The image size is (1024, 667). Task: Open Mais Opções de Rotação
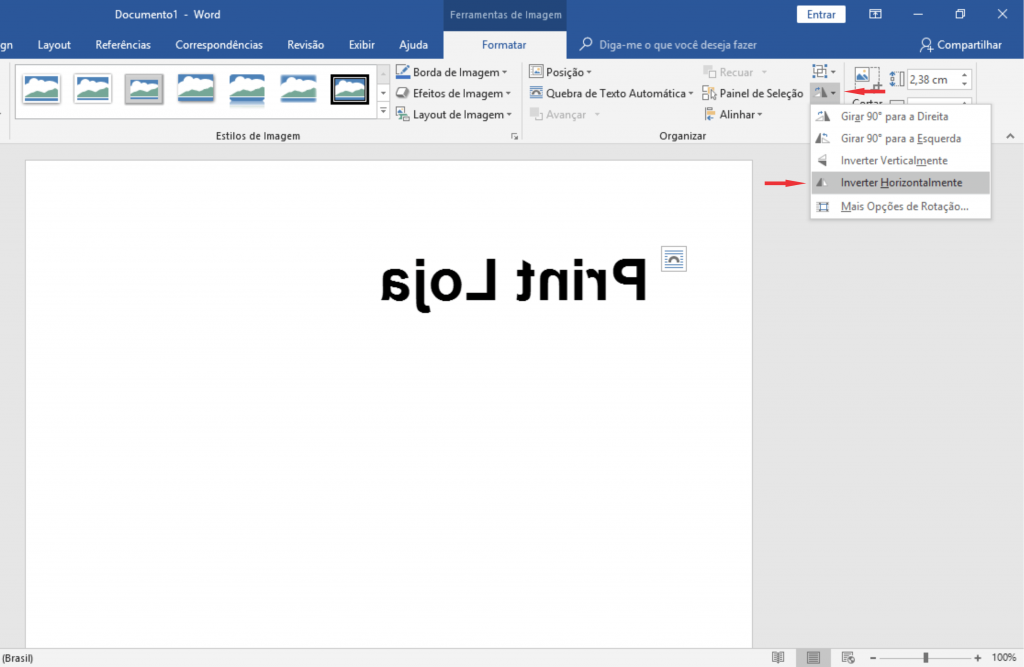pyautogui.click(x=903, y=207)
